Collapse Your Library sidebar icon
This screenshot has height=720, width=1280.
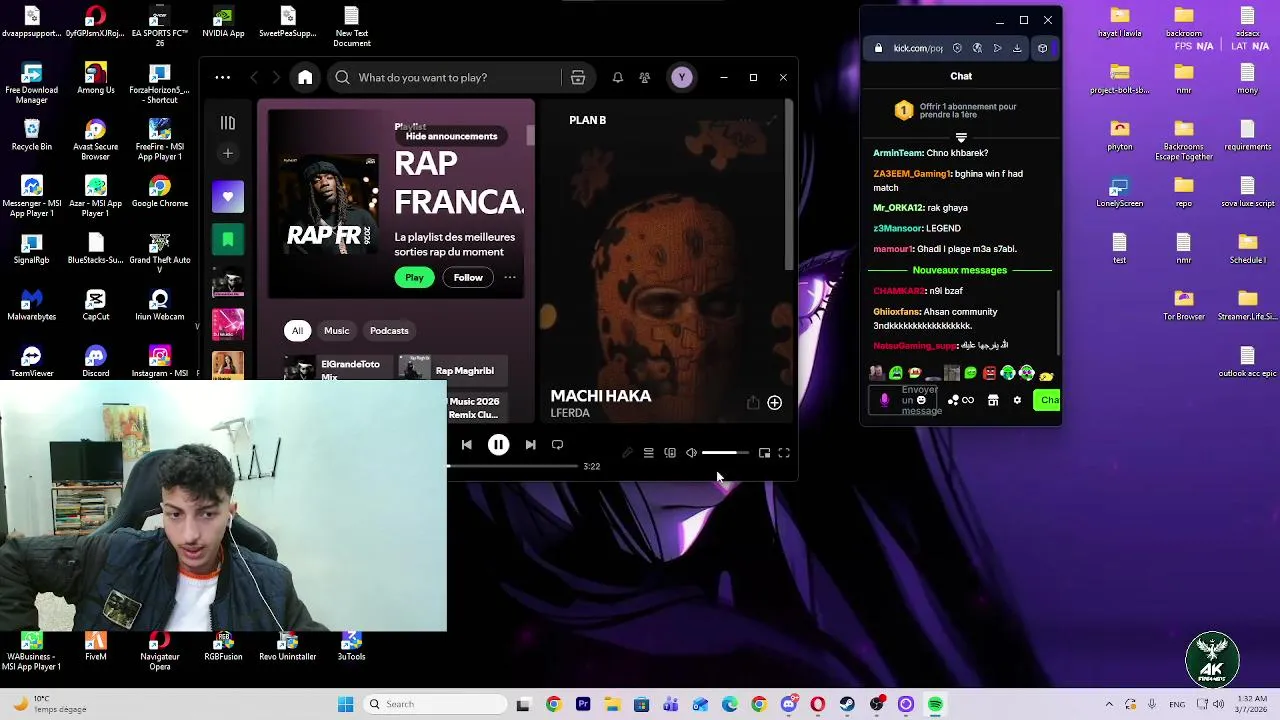[x=228, y=123]
